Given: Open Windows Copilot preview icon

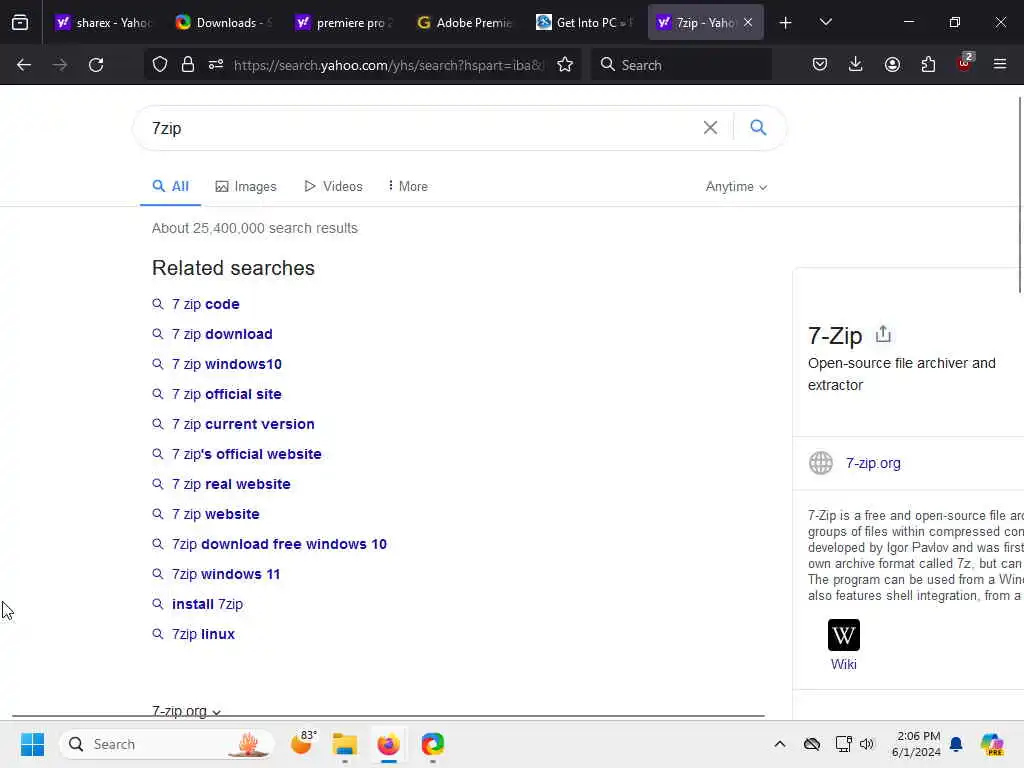Looking at the screenshot, I should [992, 744].
